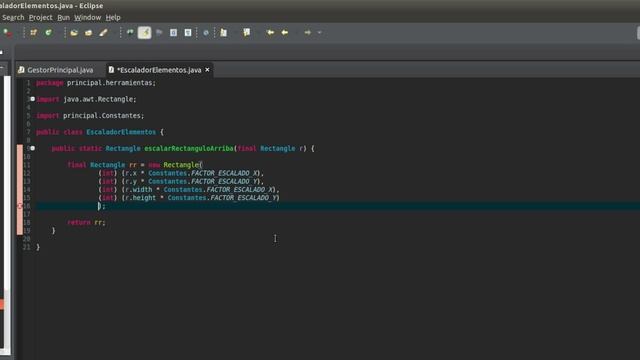Open the forward history dropdown arrow
The image size is (640, 360).
pos(320,33)
